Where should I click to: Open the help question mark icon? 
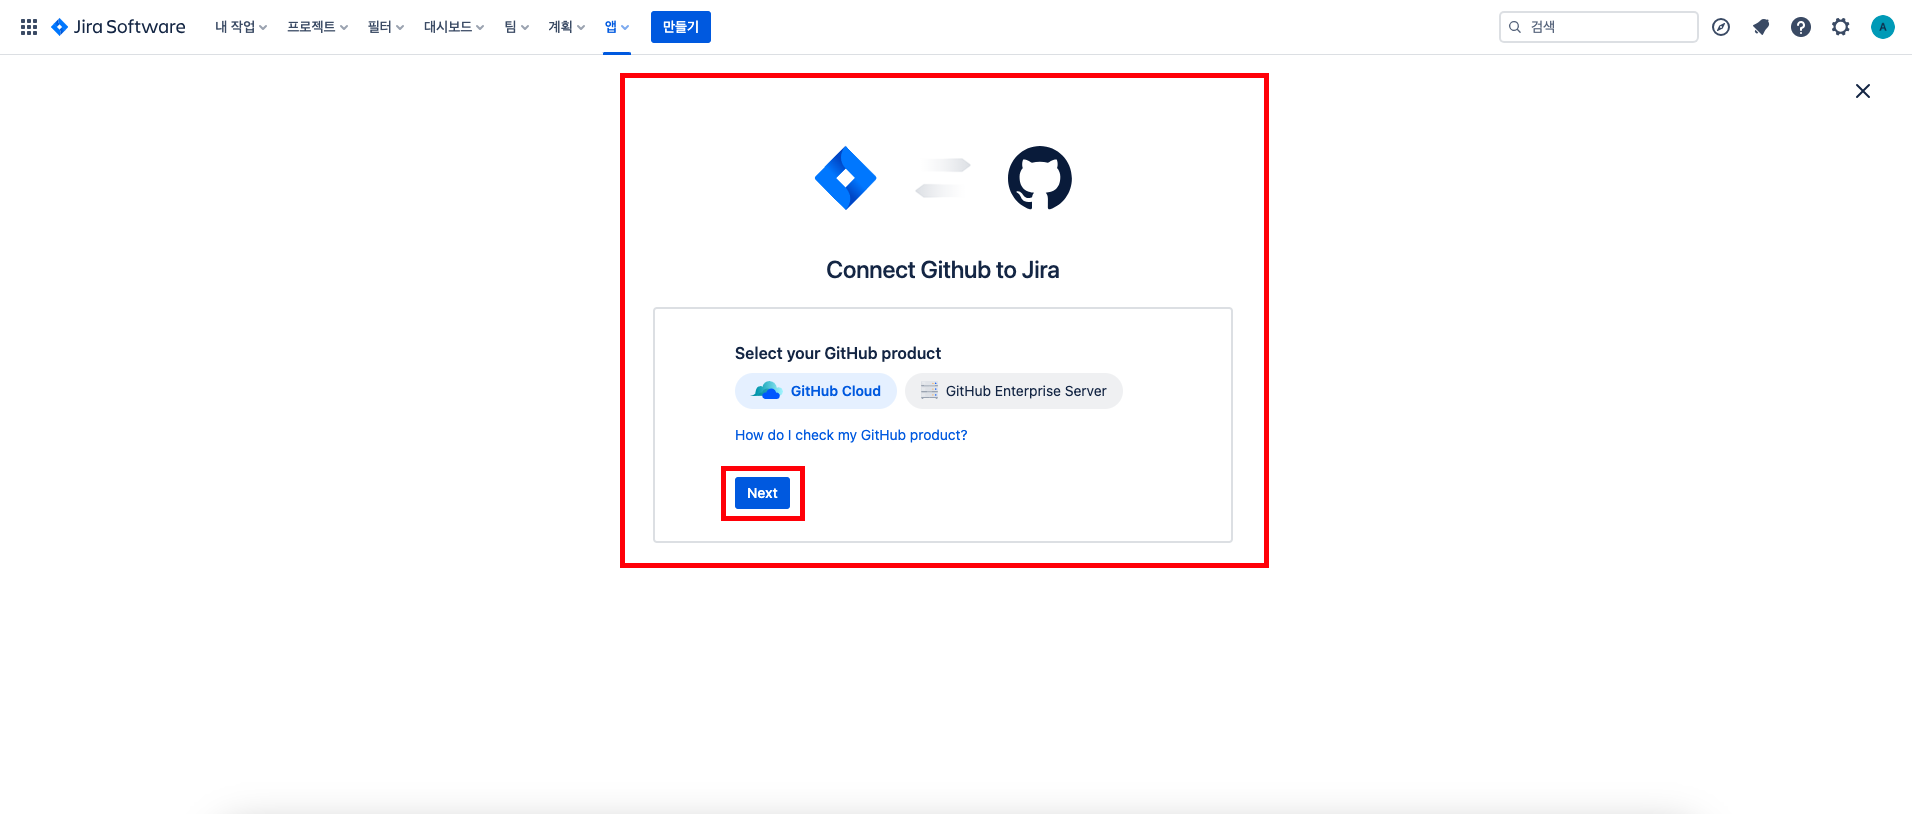point(1801,27)
